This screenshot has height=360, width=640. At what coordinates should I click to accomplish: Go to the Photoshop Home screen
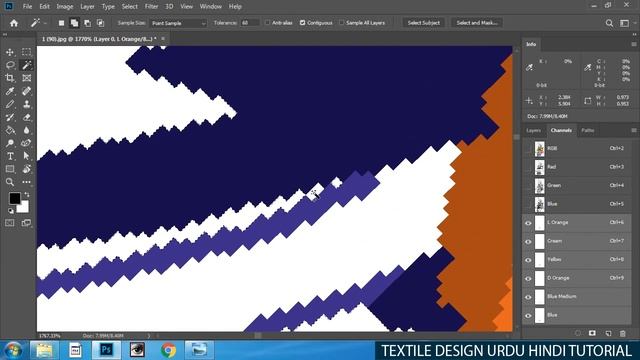[x=14, y=23]
